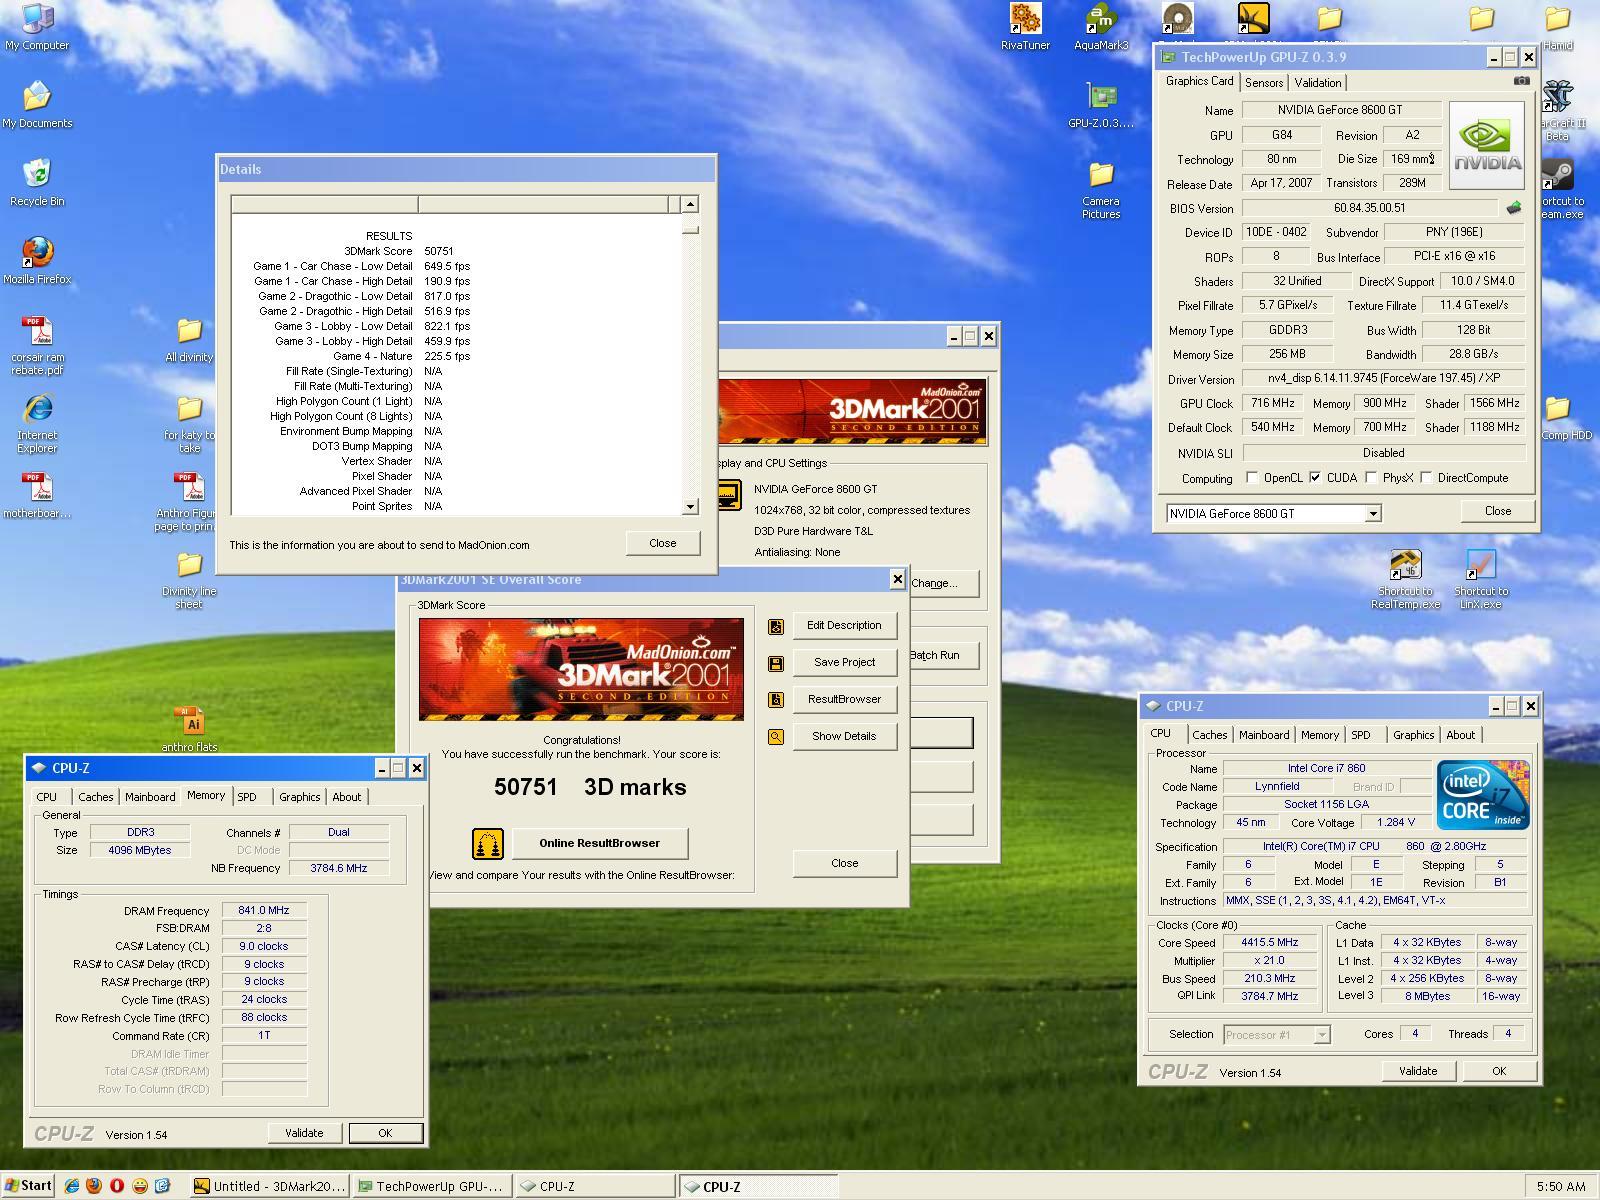Open the Mozilla Firefox desktop icon
1600x1200 pixels.
click(x=37, y=261)
